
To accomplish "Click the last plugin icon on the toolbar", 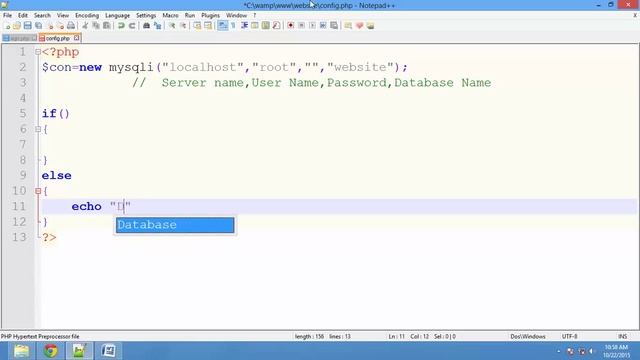I will pyautogui.click(x=370, y=26).
